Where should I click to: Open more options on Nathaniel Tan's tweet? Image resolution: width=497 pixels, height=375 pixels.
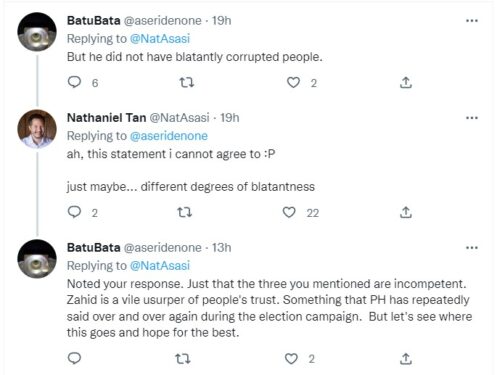[x=472, y=118]
